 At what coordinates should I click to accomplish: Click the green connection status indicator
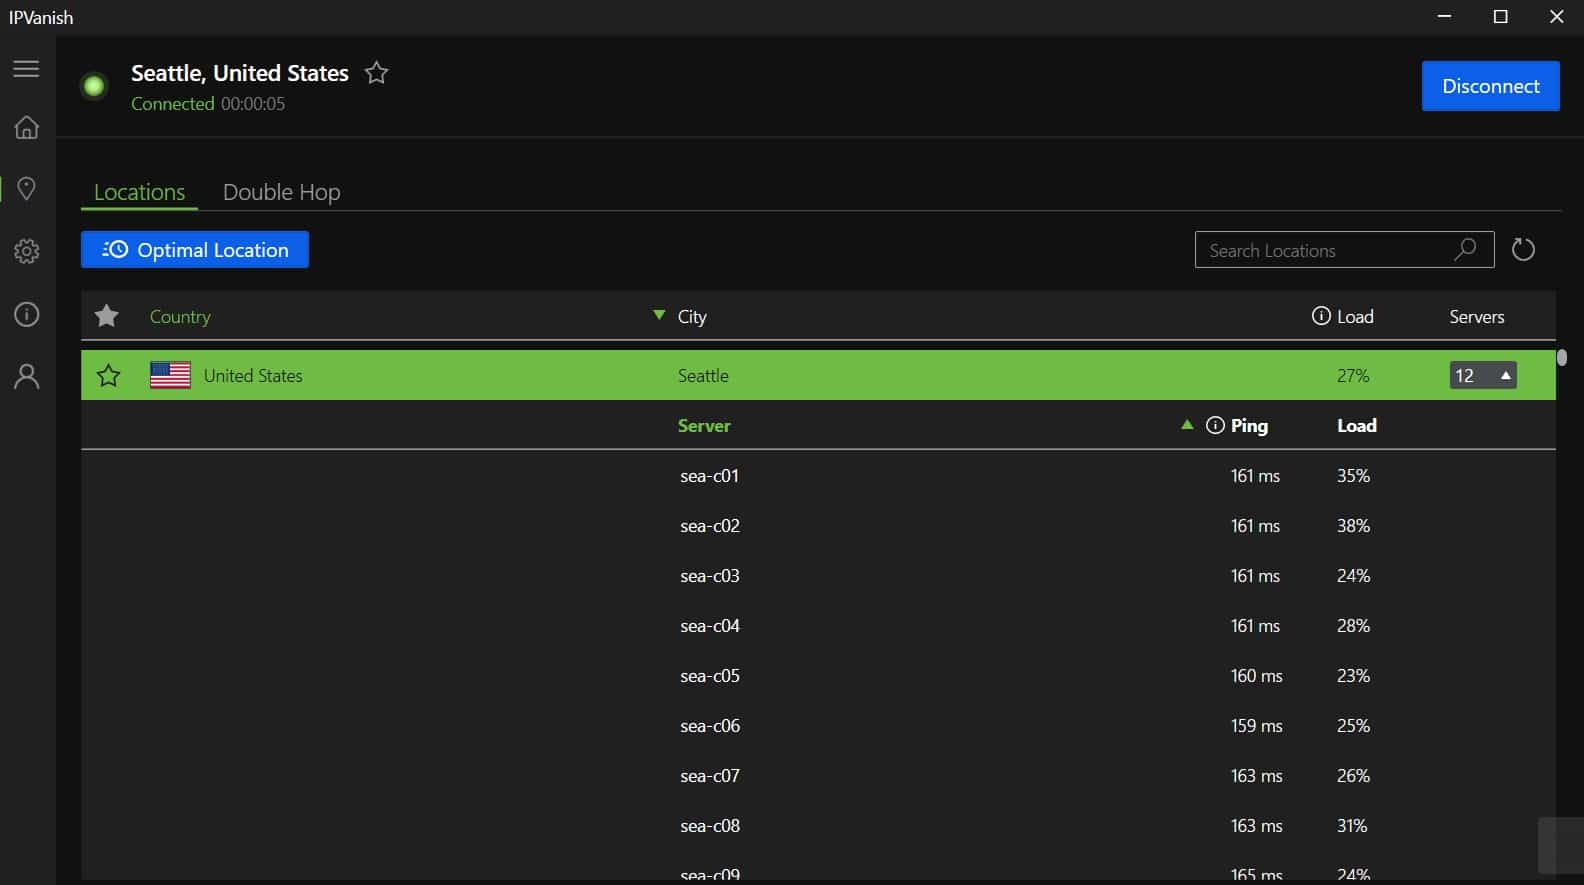coord(94,86)
